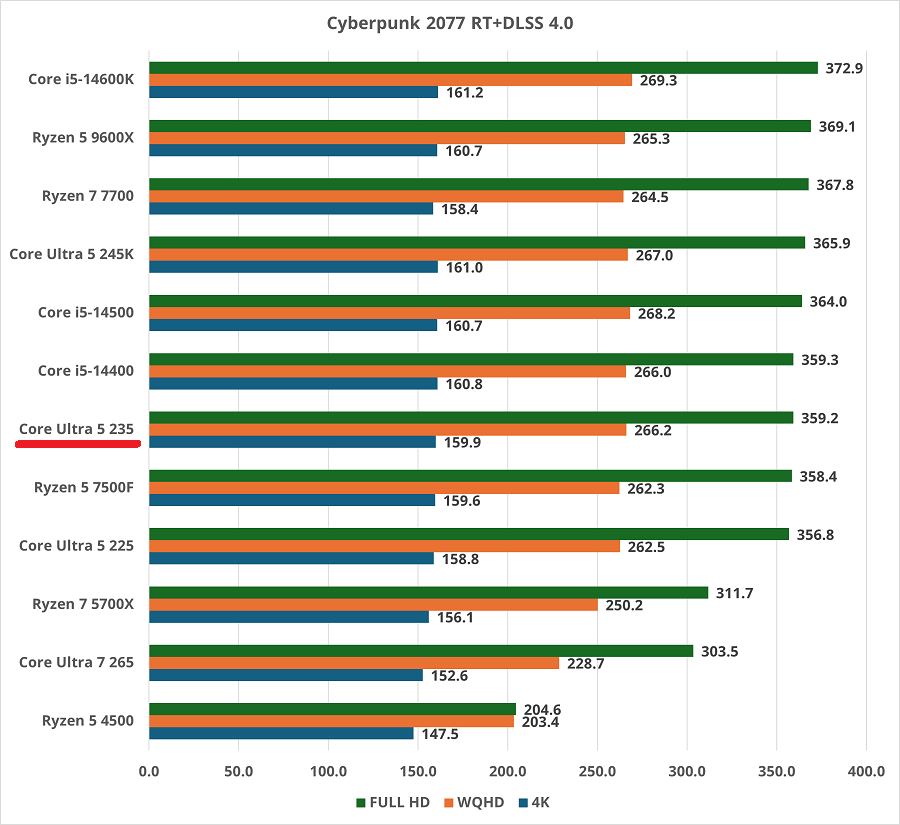
Task: Click the 152.6 value label
Action: tap(449, 676)
